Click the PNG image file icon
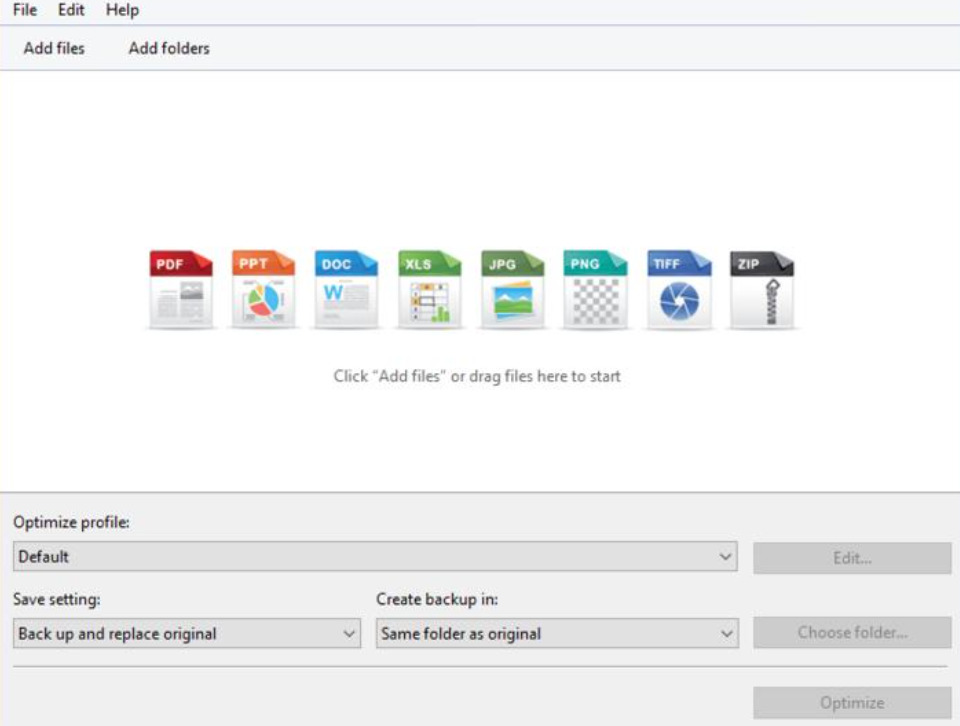Screen dimensions: 960x726 (x=596, y=289)
